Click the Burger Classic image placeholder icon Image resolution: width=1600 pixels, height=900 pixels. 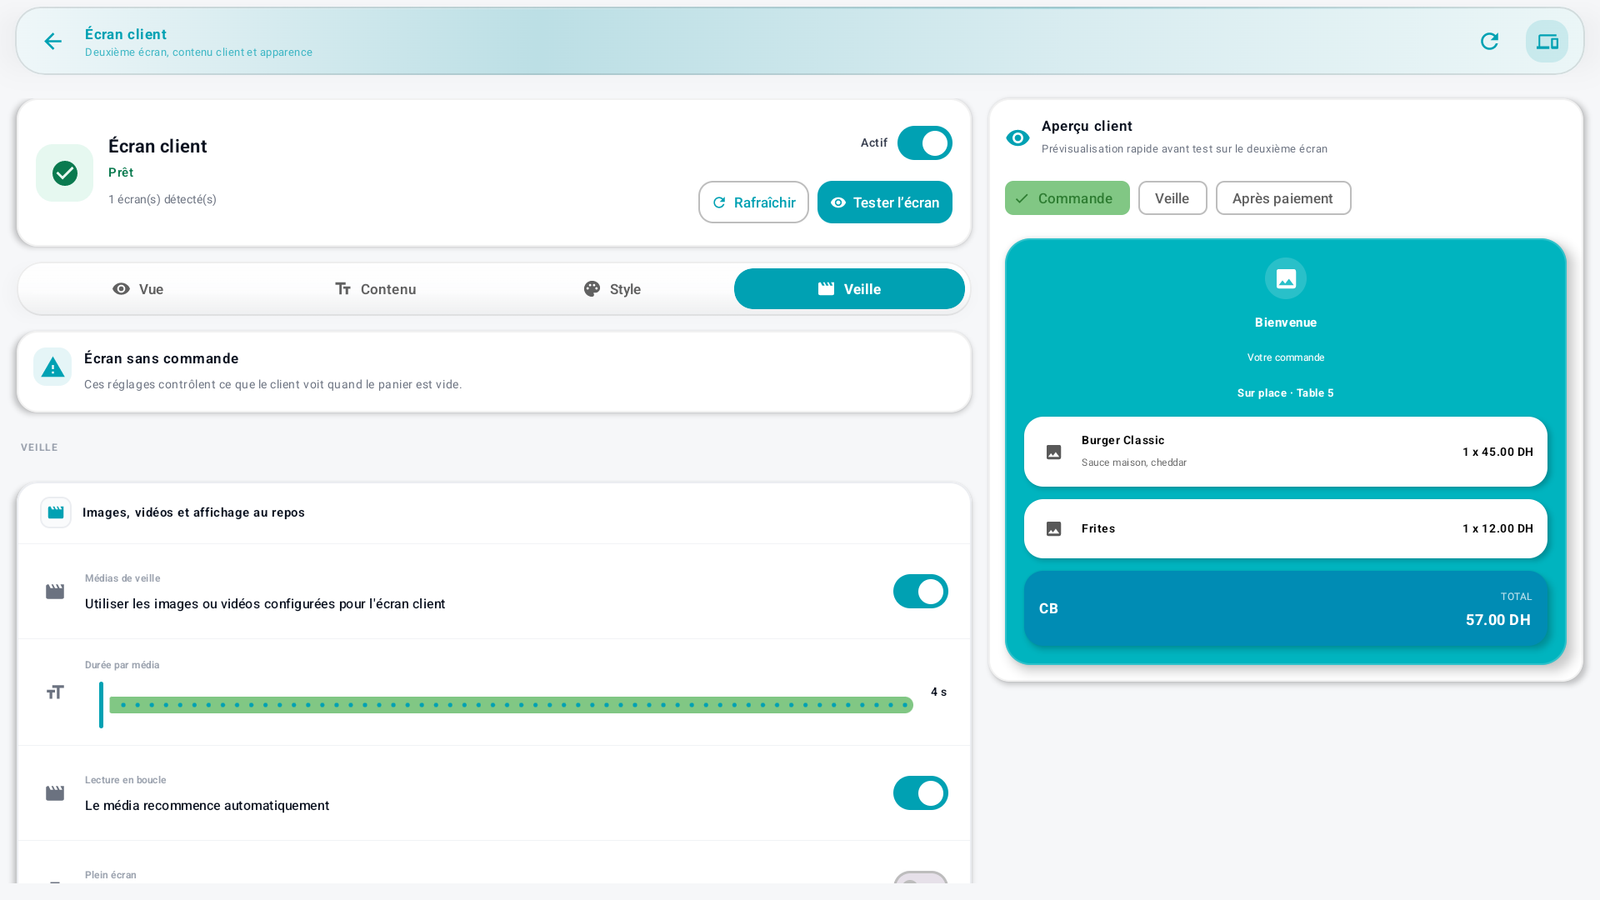point(1053,452)
